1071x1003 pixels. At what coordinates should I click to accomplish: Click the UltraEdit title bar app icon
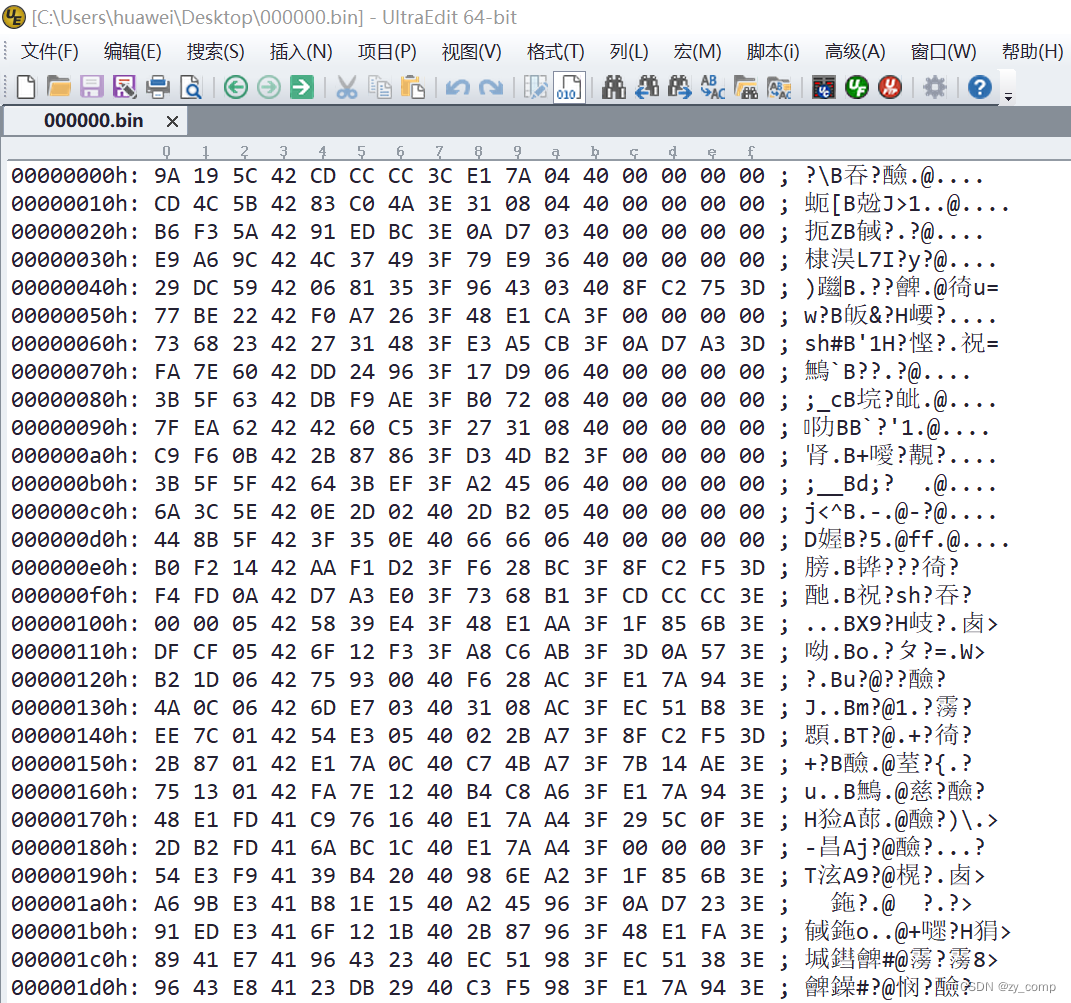coord(14,16)
